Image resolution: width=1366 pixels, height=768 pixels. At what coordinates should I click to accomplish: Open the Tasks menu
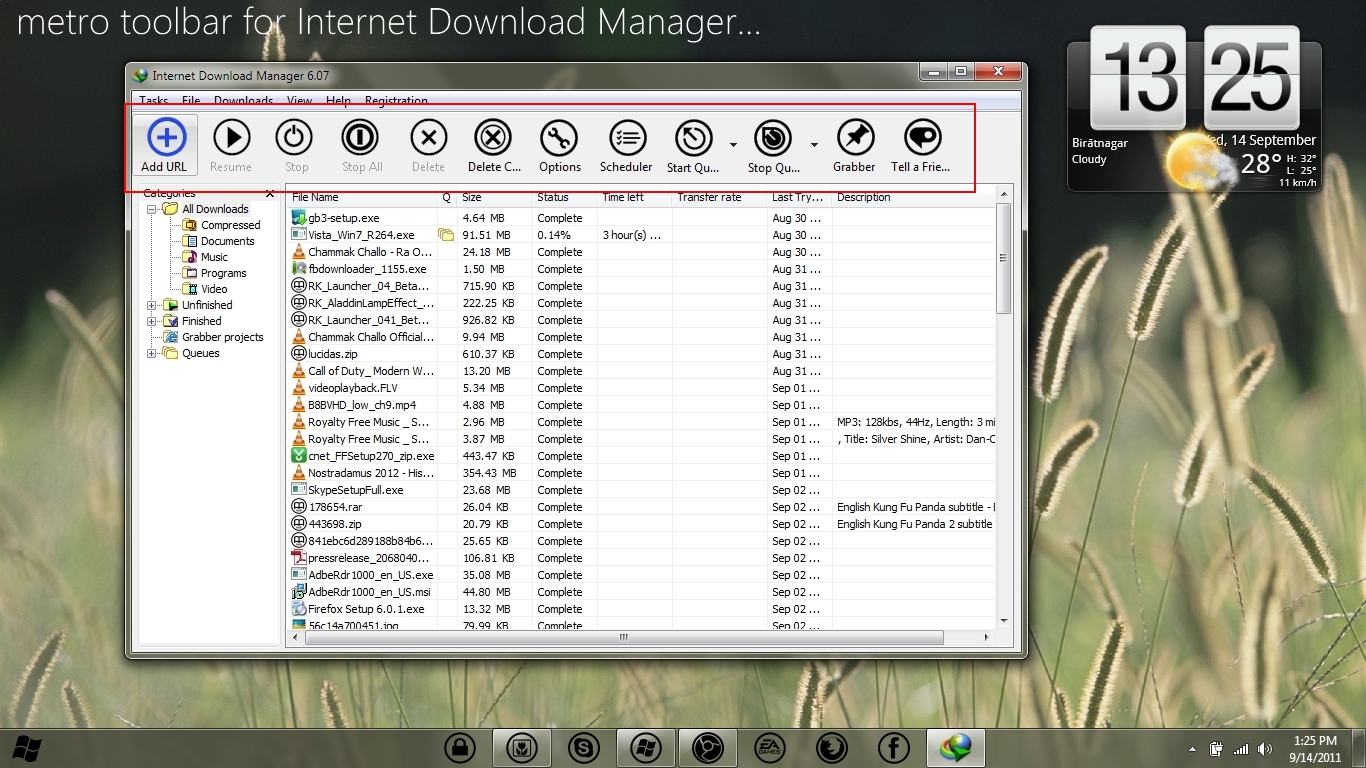[153, 101]
